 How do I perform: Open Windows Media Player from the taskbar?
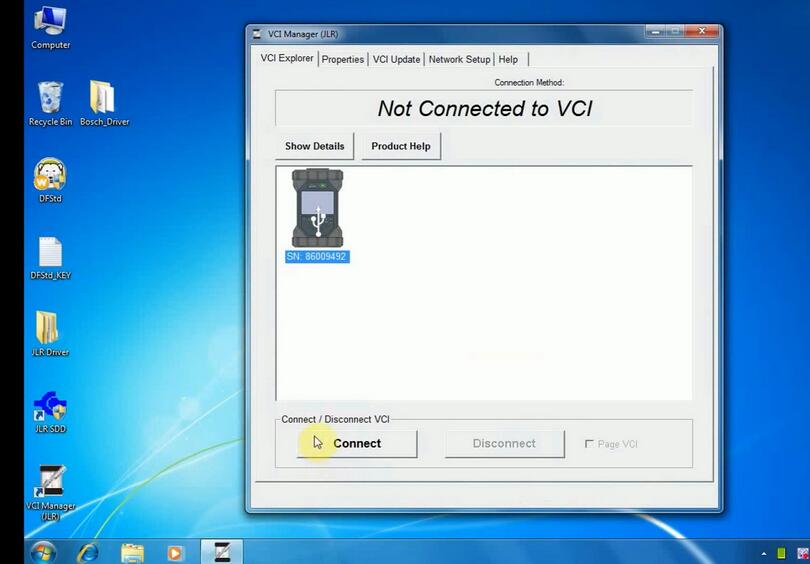(x=176, y=553)
